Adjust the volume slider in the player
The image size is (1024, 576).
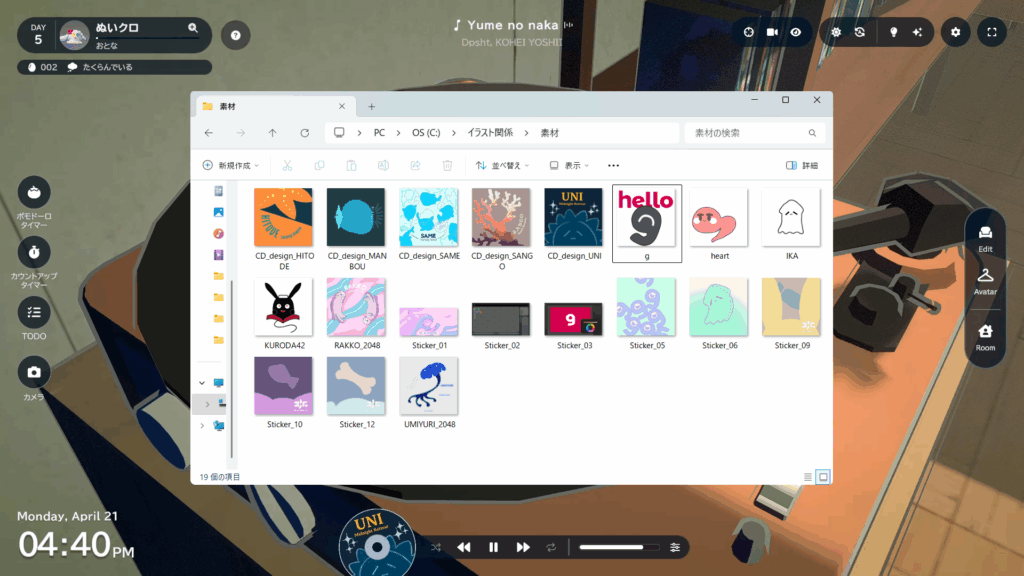point(617,547)
